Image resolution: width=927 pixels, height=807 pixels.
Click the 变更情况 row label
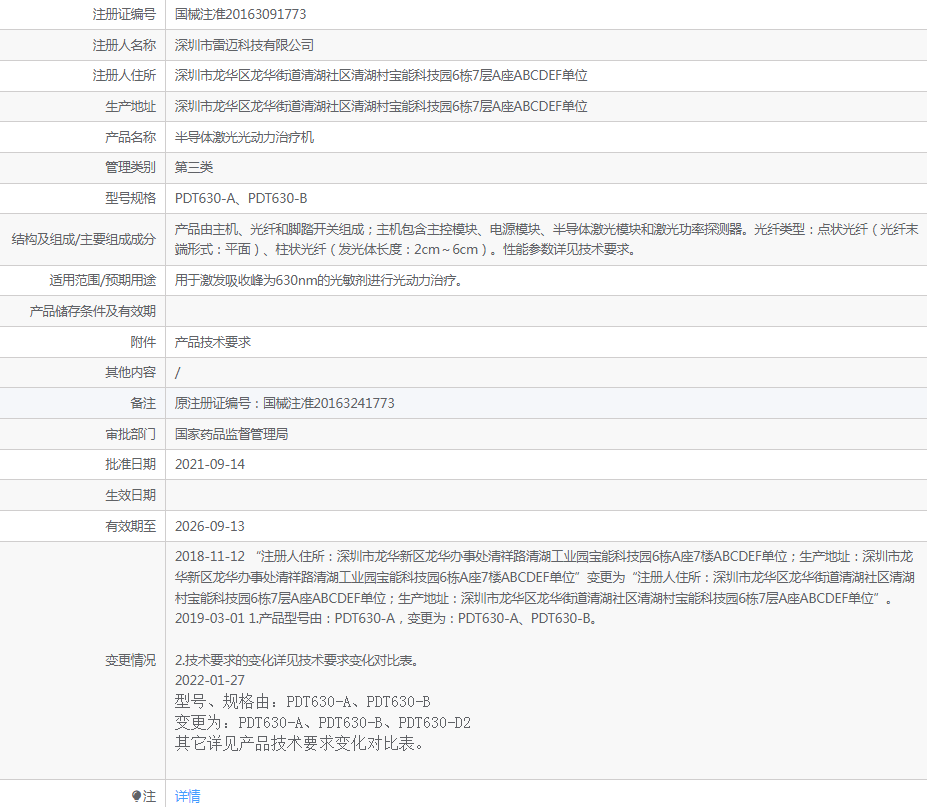pyautogui.click(x=130, y=660)
